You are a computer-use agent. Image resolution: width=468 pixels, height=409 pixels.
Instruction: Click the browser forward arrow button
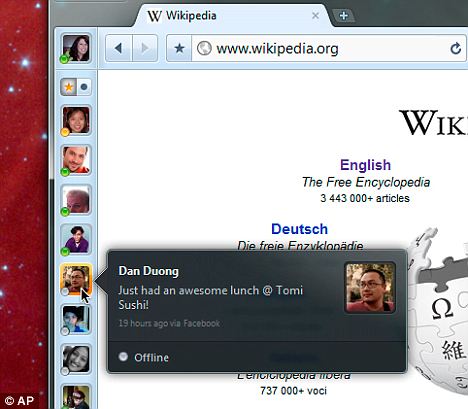145,48
